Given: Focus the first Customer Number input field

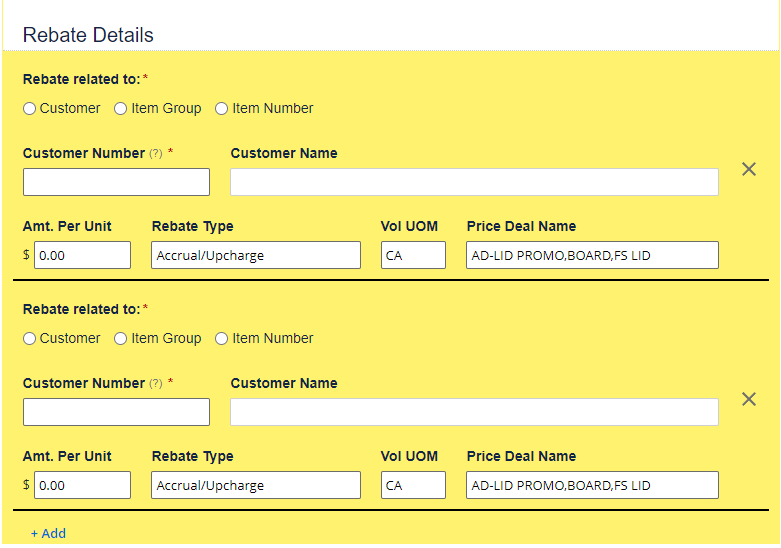Looking at the screenshot, I should pyautogui.click(x=117, y=182).
